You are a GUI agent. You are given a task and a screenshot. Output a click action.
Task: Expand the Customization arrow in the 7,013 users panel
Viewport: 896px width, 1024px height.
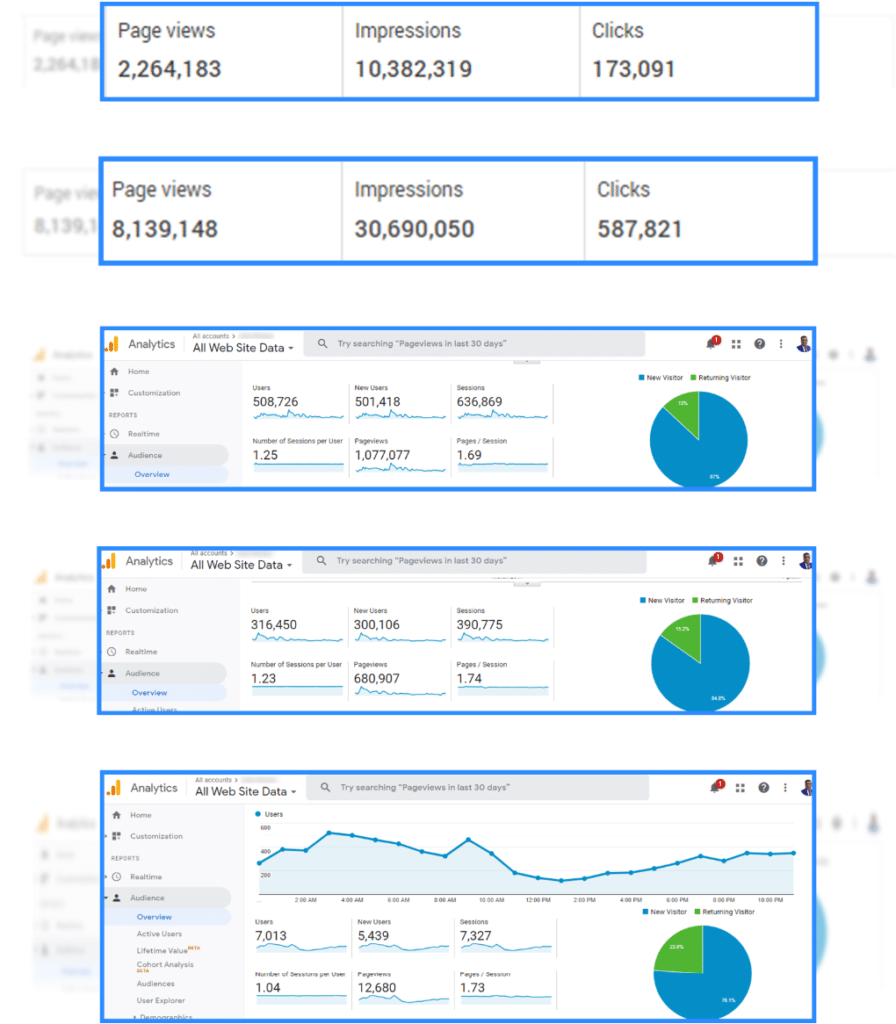click(x=106, y=836)
